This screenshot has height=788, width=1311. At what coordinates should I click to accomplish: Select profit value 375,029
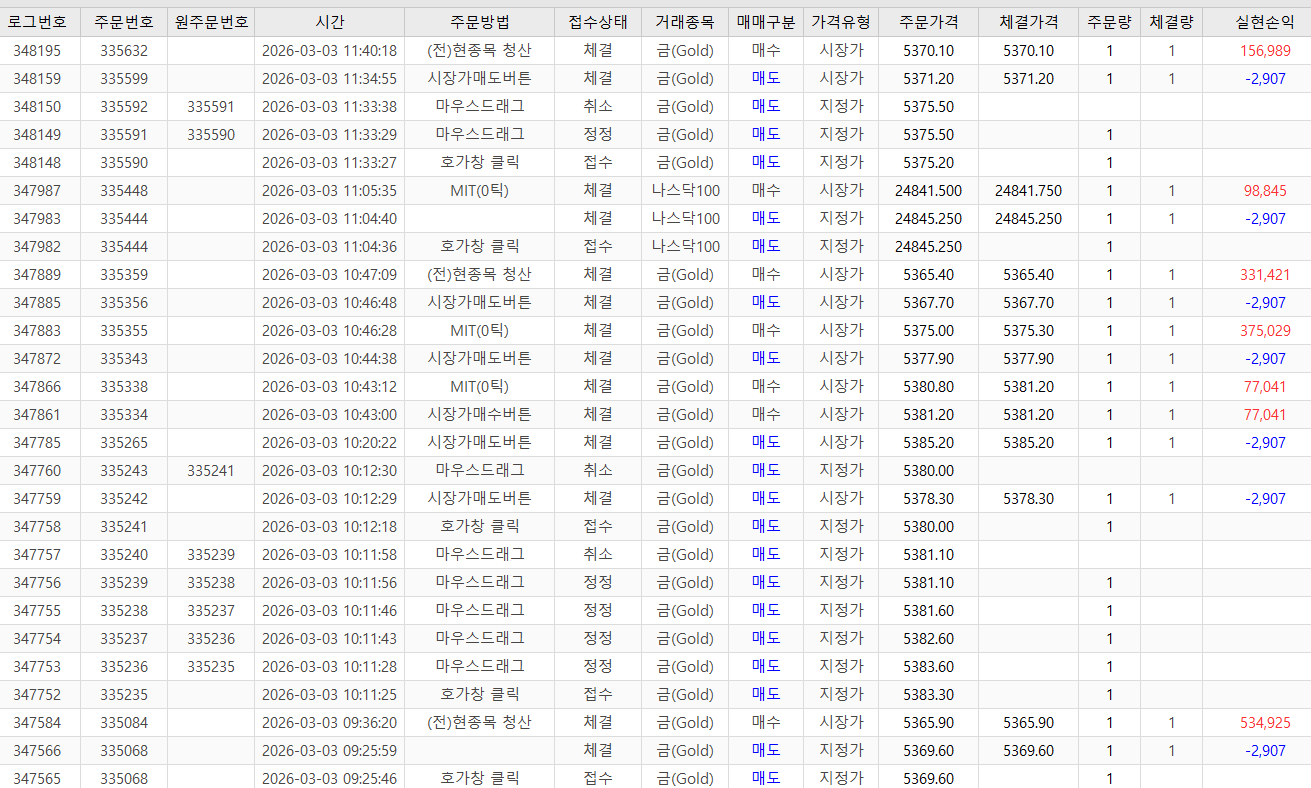pos(1265,331)
